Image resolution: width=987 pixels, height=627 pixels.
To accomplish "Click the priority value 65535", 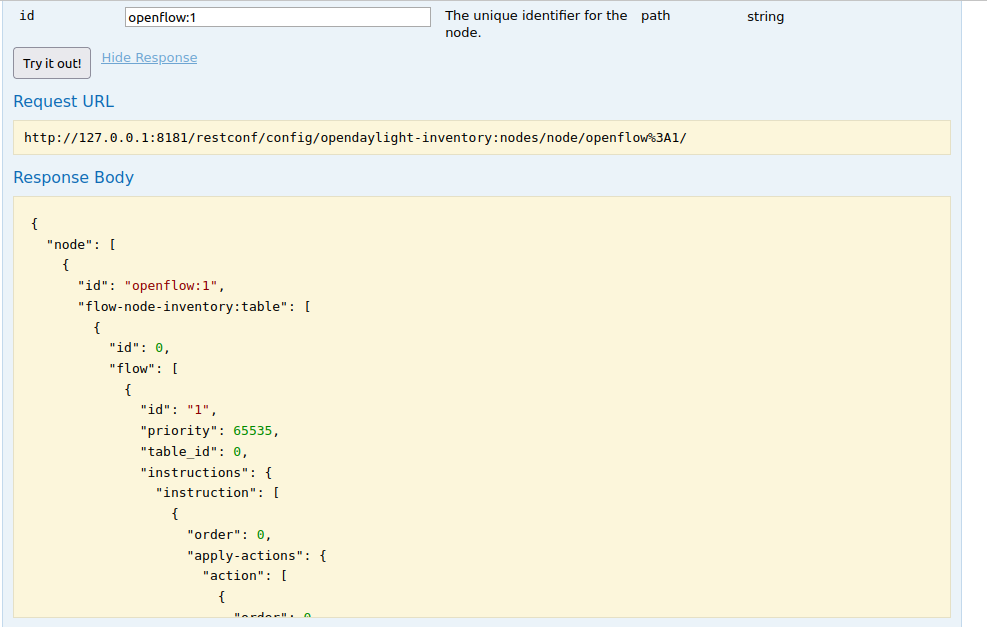I will tap(255, 430).
